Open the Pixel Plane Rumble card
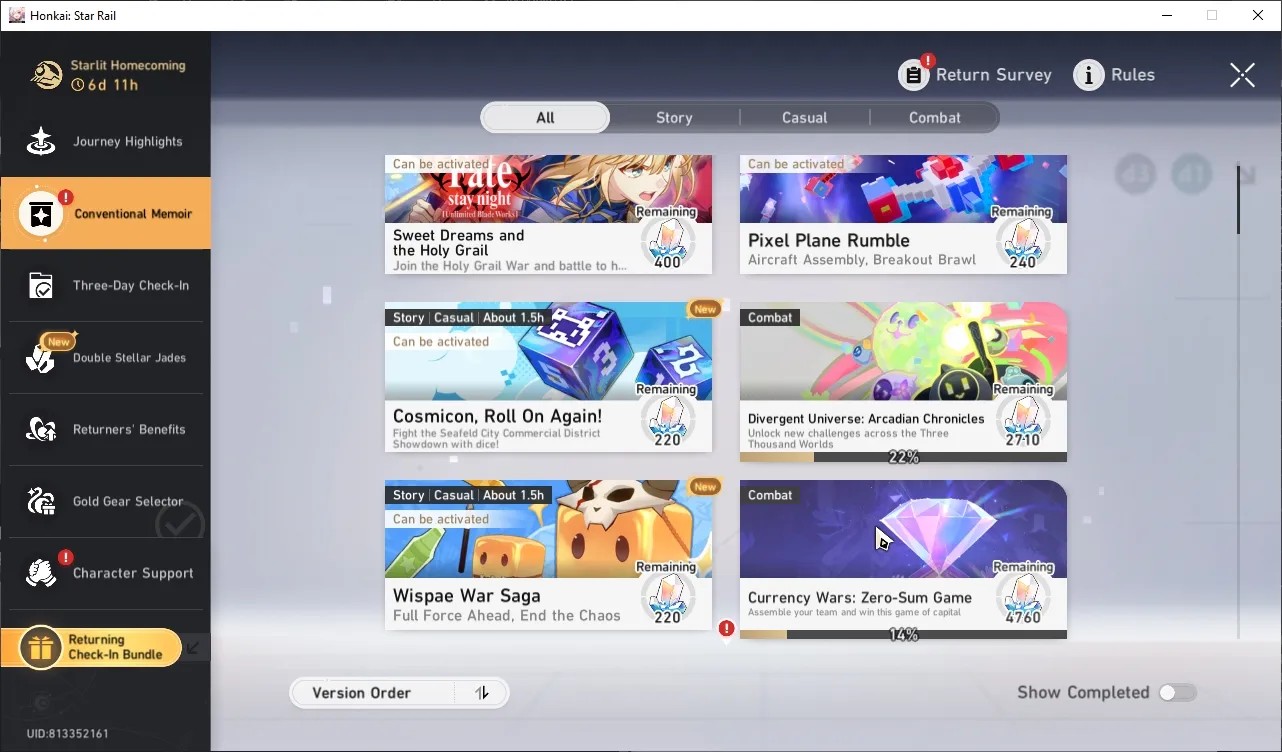1282x752 pixels. click(903, 214)
